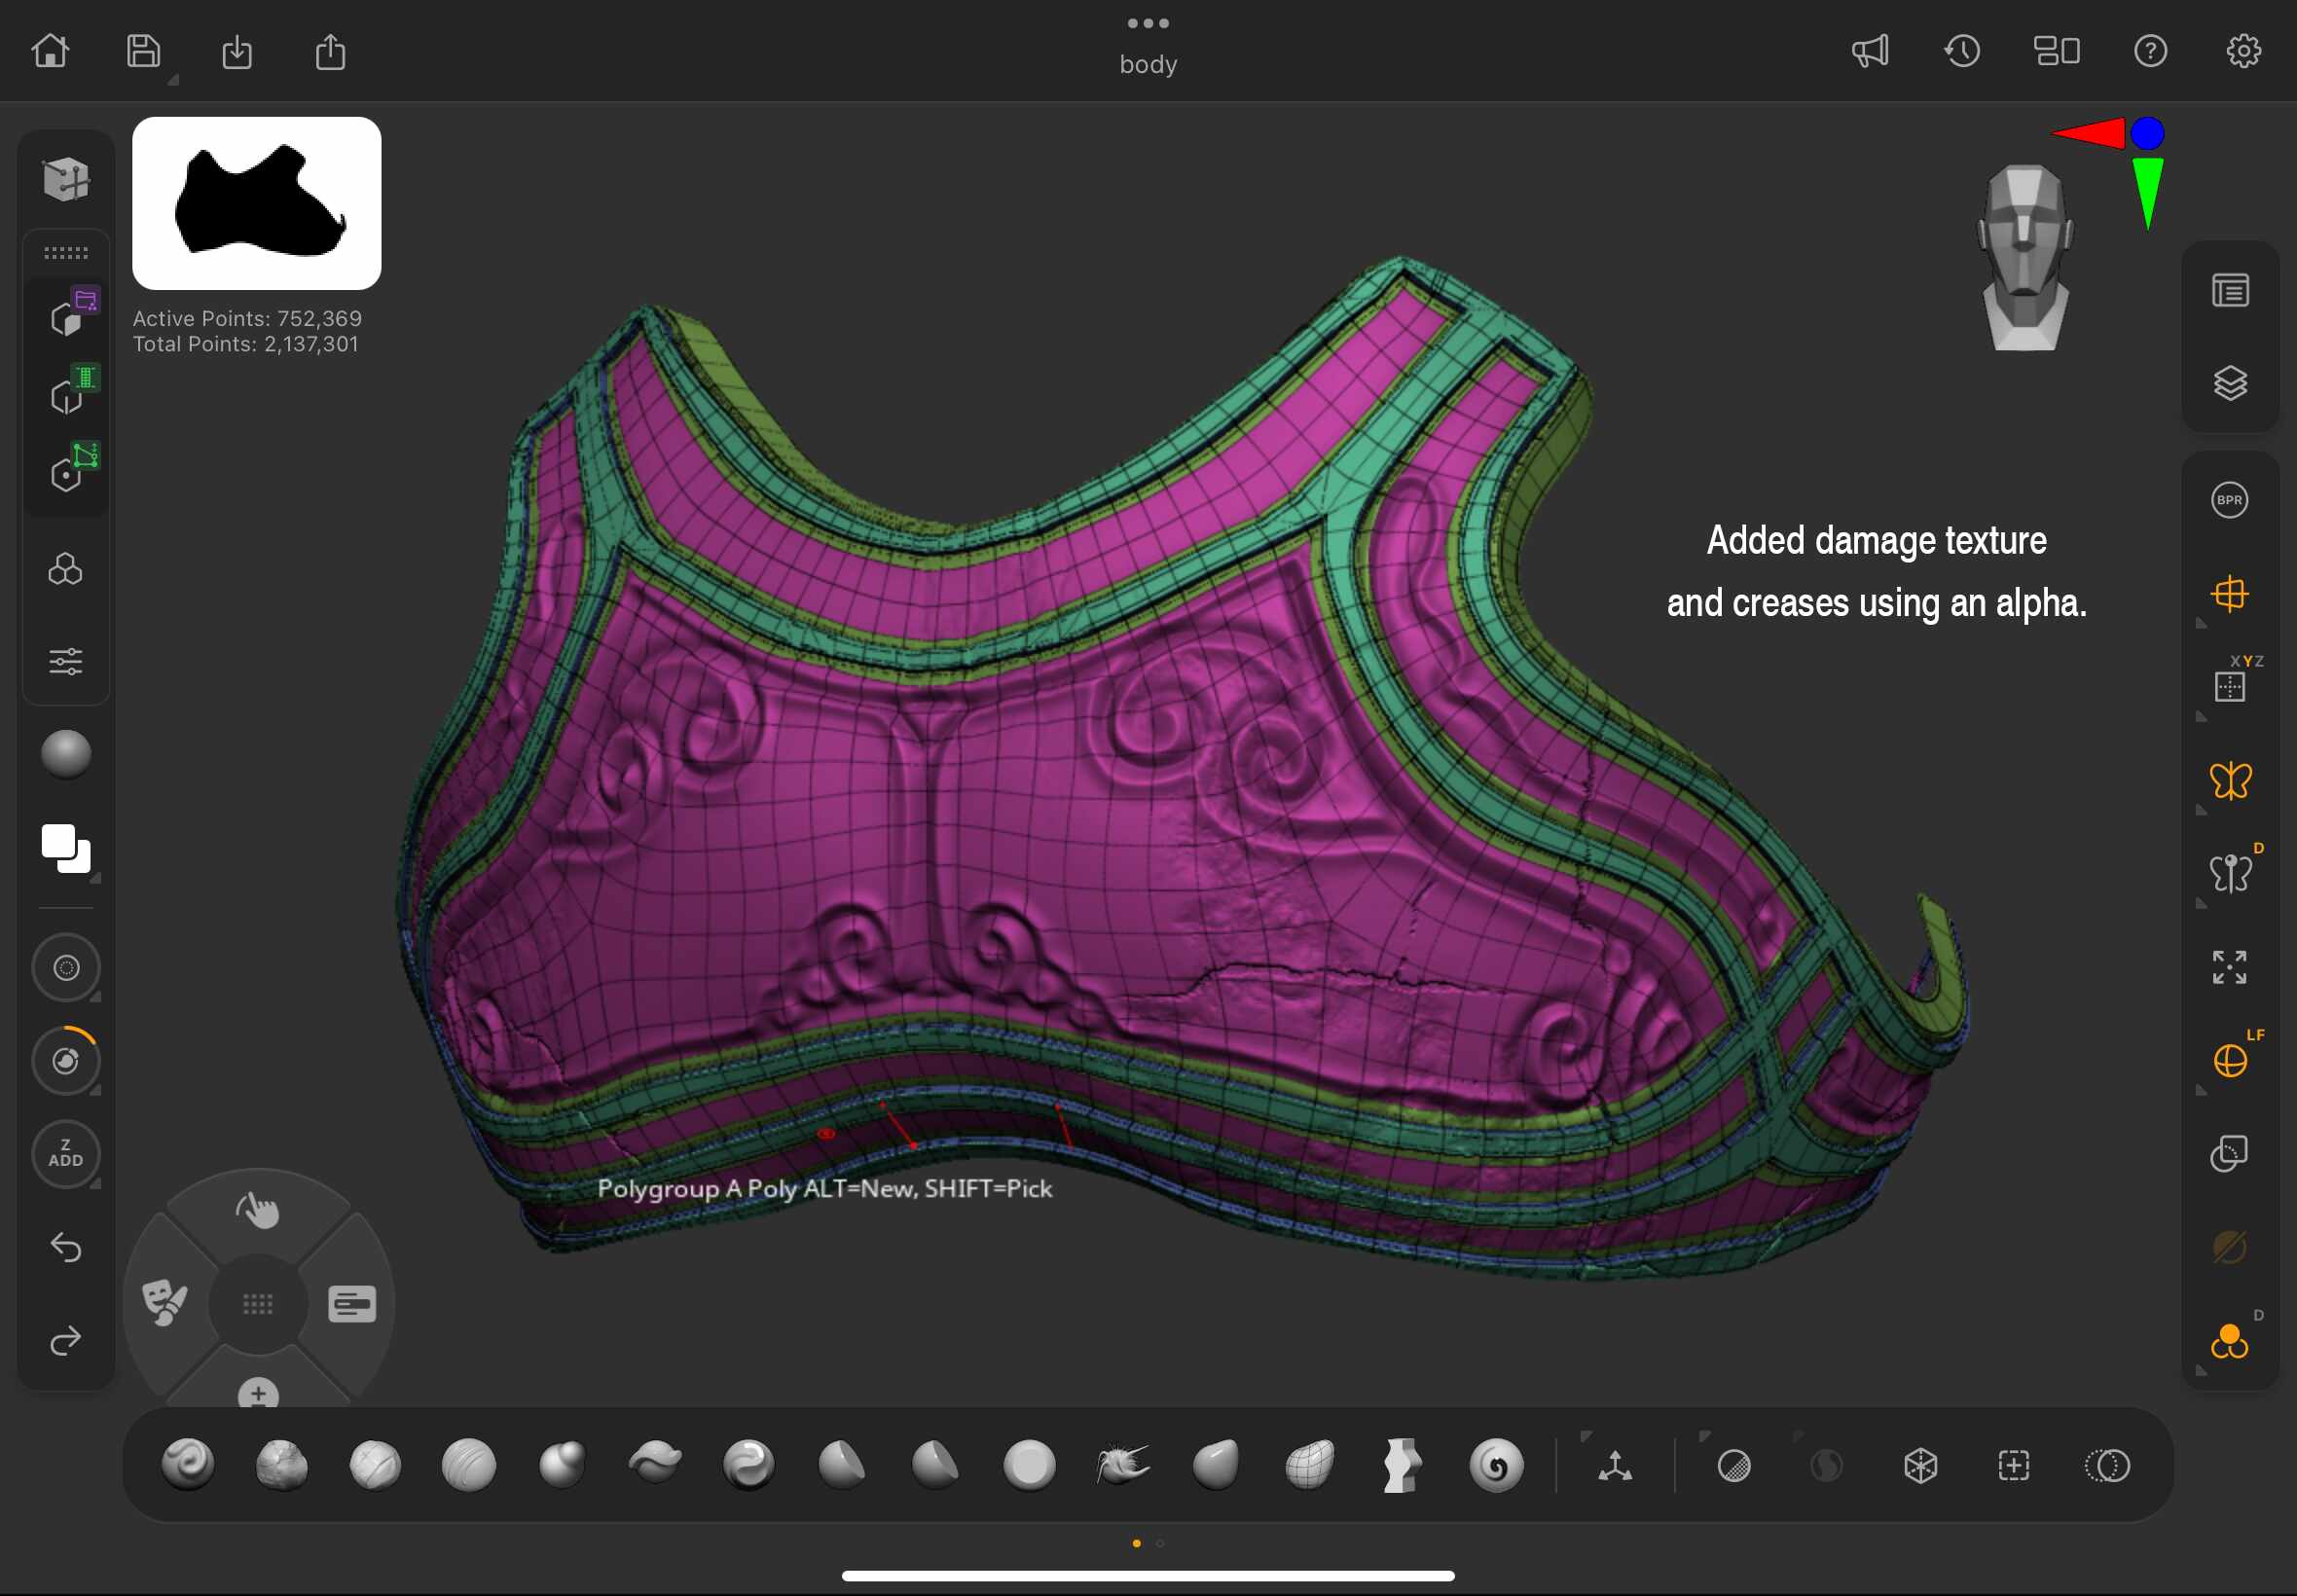Open the BPR render button

coord(2229,500)
